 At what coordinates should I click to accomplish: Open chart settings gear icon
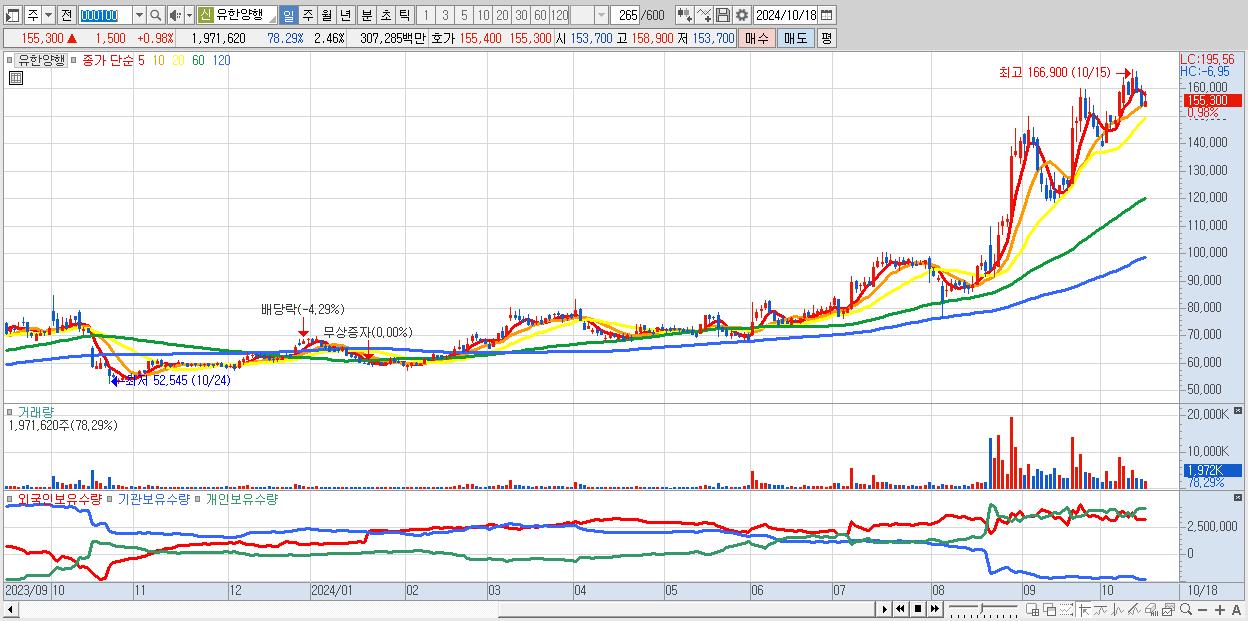coord(741,15)
